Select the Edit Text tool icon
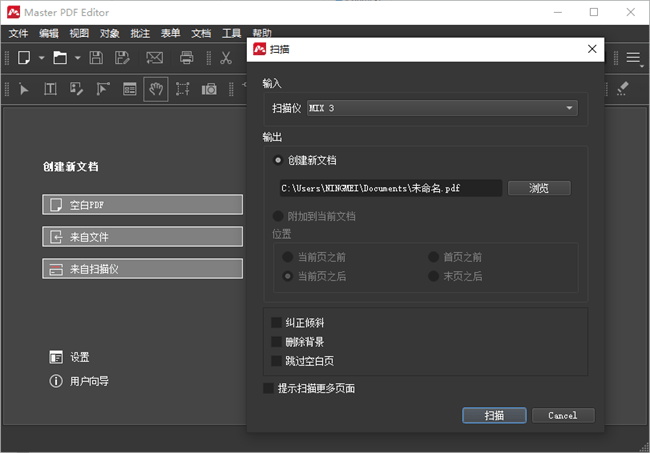Viewport: 650px width, 453px height. click(51, 89)
